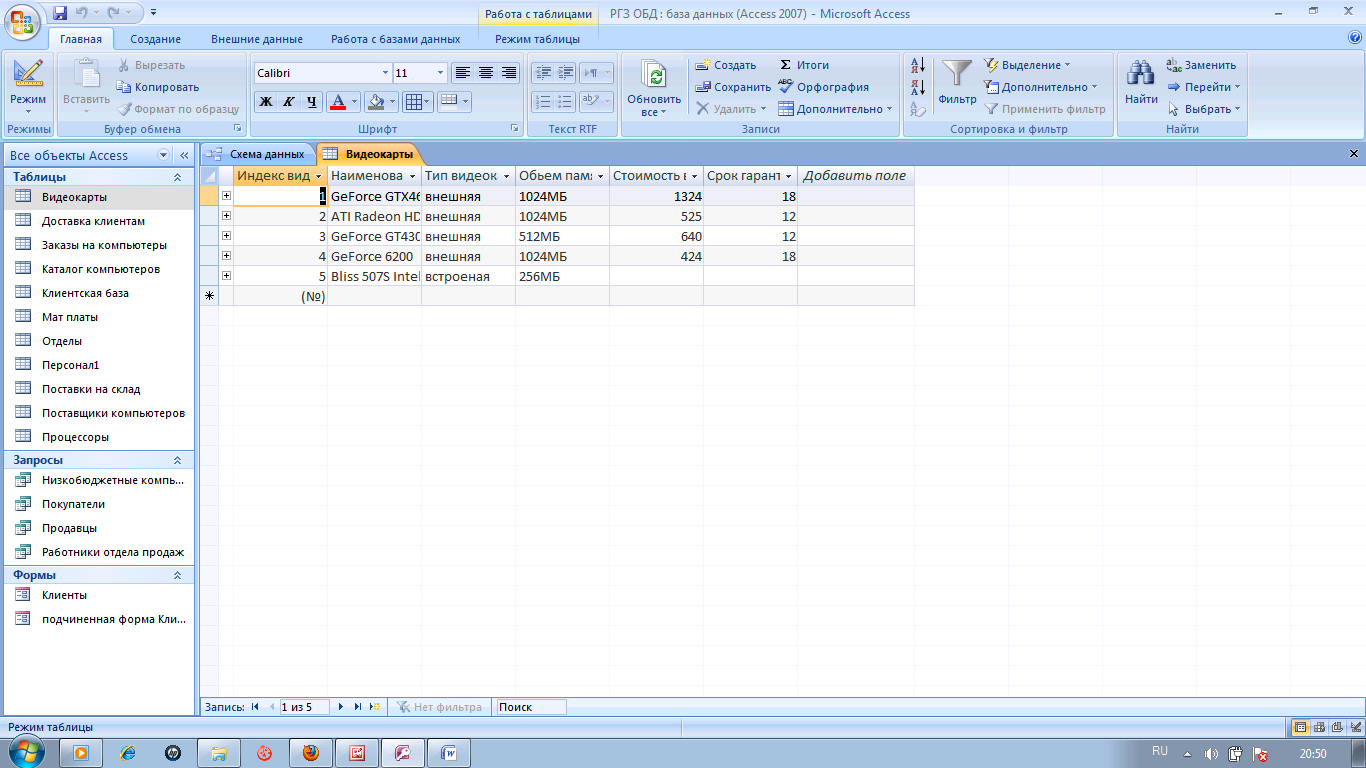
Task: Open the Calibri font name dropdown
Action: pyautogui.click(x=385, y=73)
